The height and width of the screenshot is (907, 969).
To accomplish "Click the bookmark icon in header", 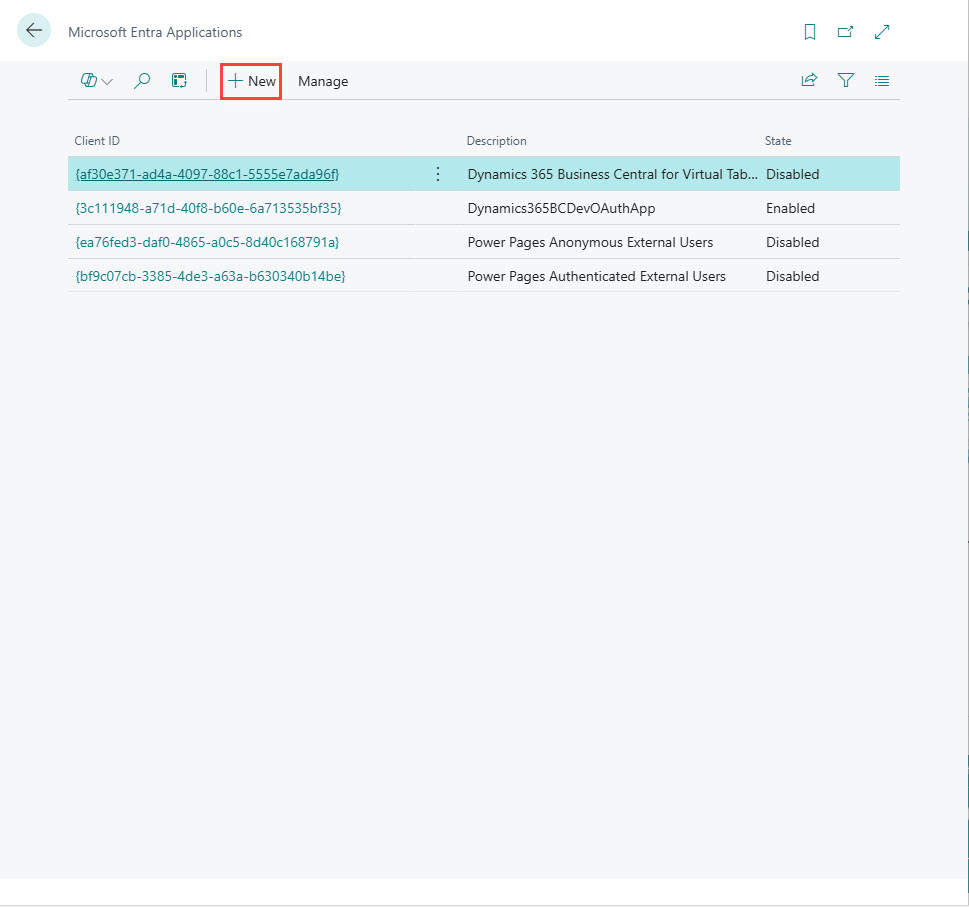I will pyautogui.click(x=810, y=32).
